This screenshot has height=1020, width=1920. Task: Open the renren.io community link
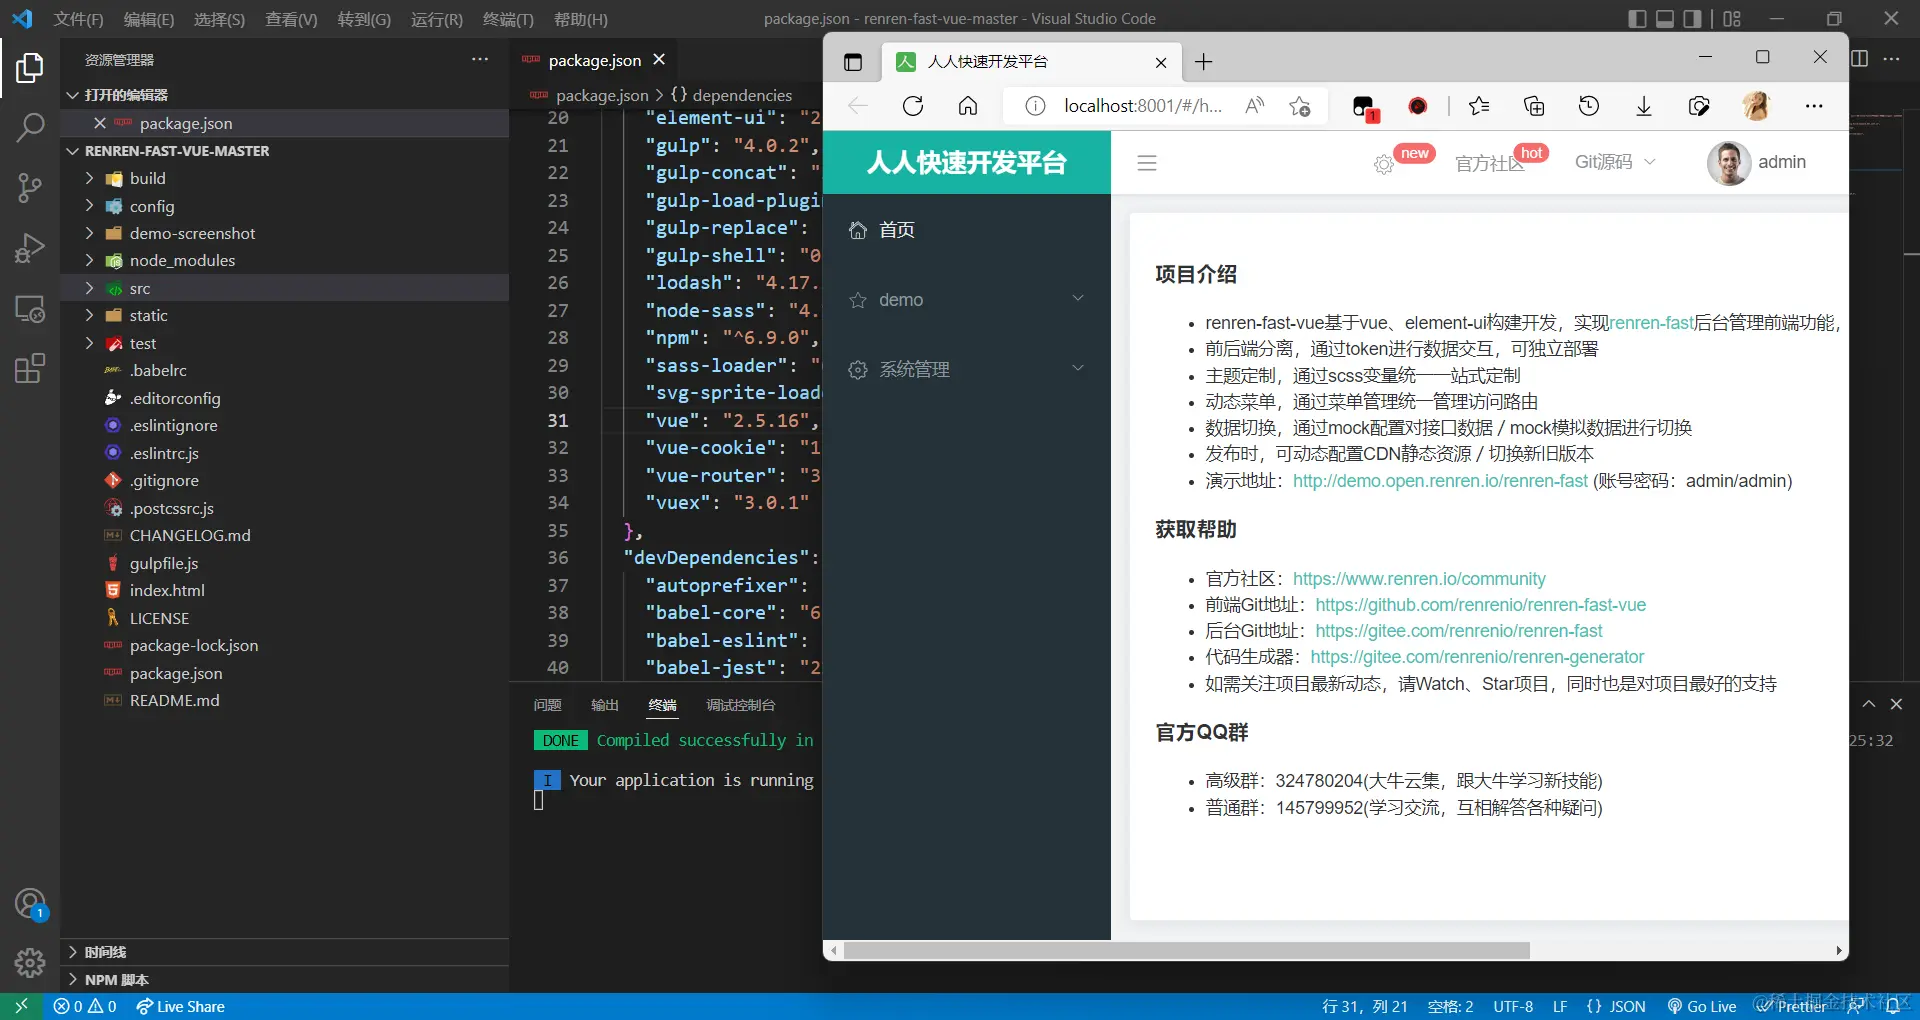point(1419,578)
